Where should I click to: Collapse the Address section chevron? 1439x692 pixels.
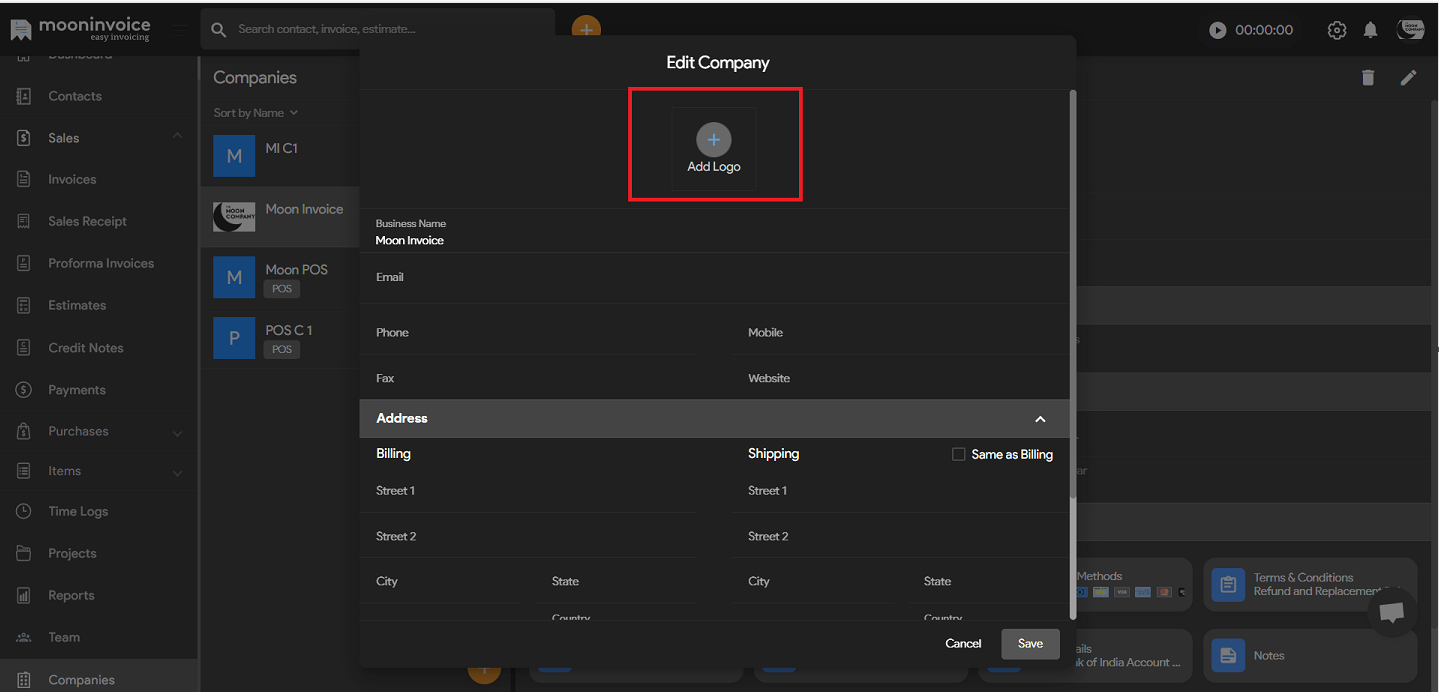[1040, 419]
